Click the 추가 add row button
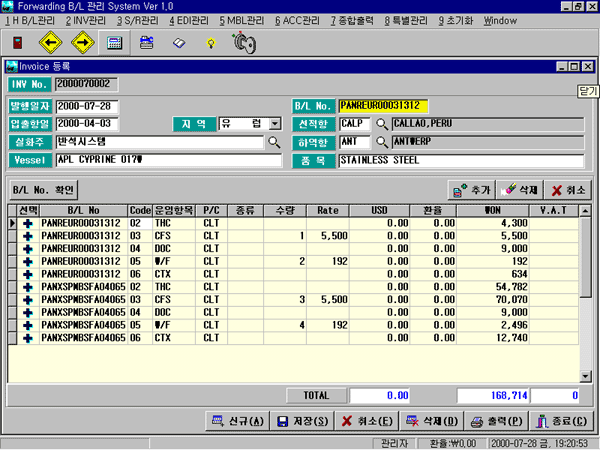600x450 pixels. point(471,190)
